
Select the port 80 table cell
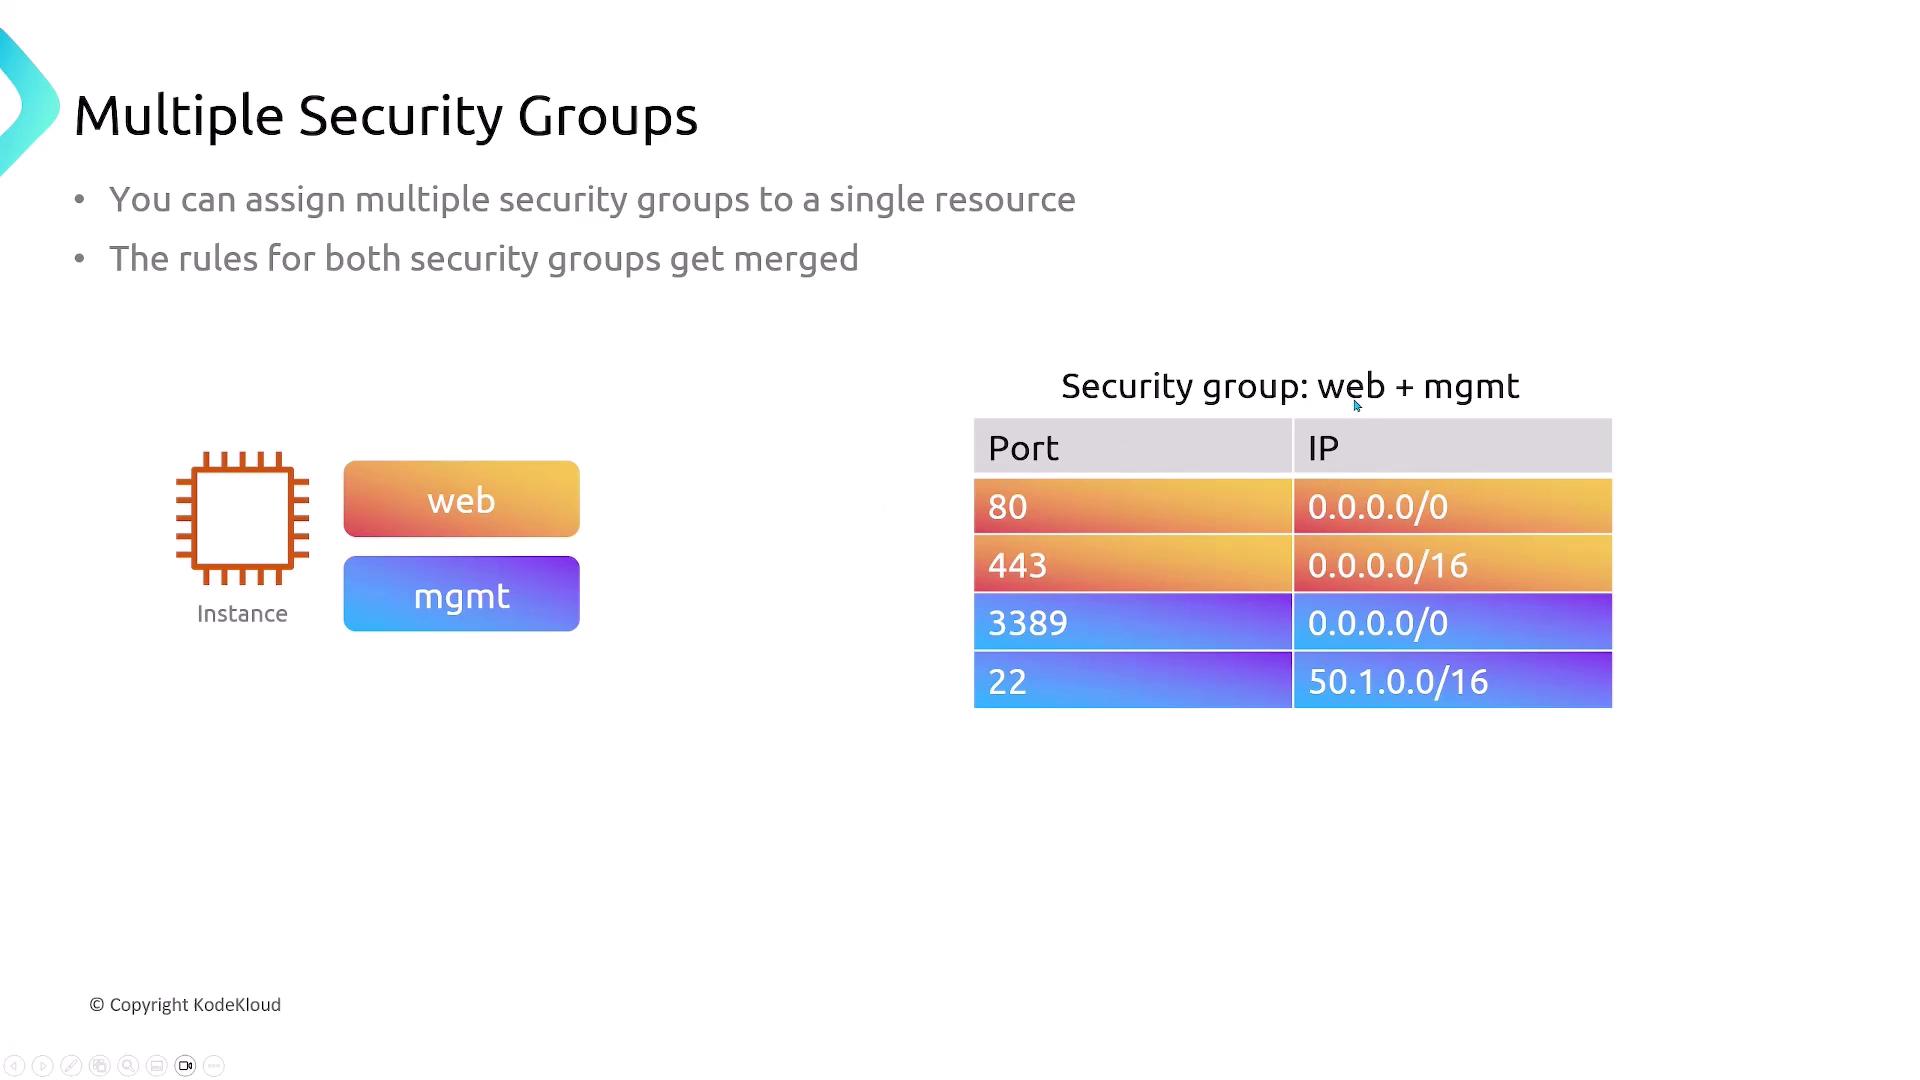click(1132, 506)
